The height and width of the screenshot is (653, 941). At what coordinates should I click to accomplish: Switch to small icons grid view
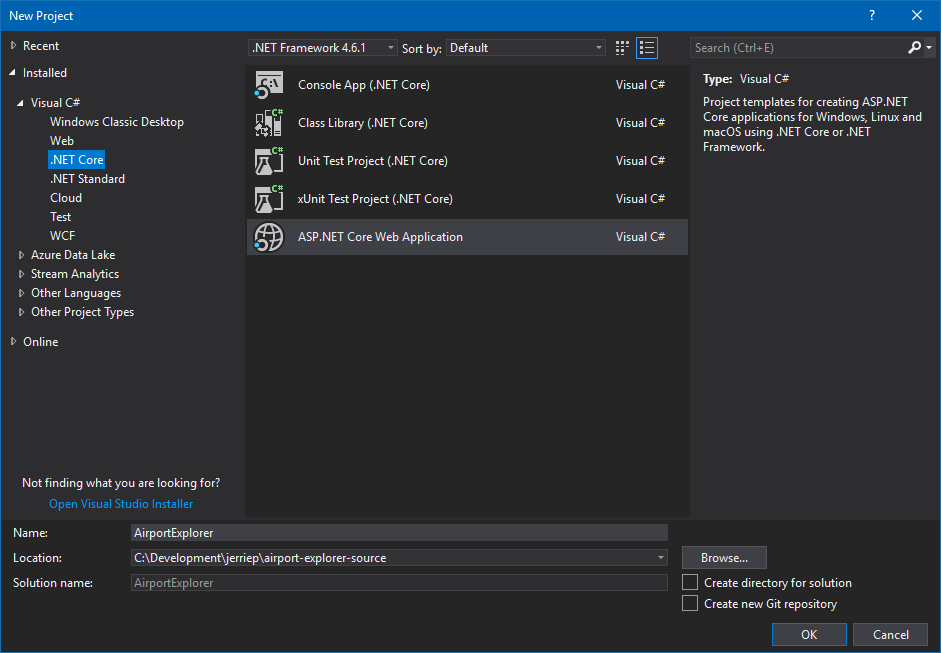point(623,48)
